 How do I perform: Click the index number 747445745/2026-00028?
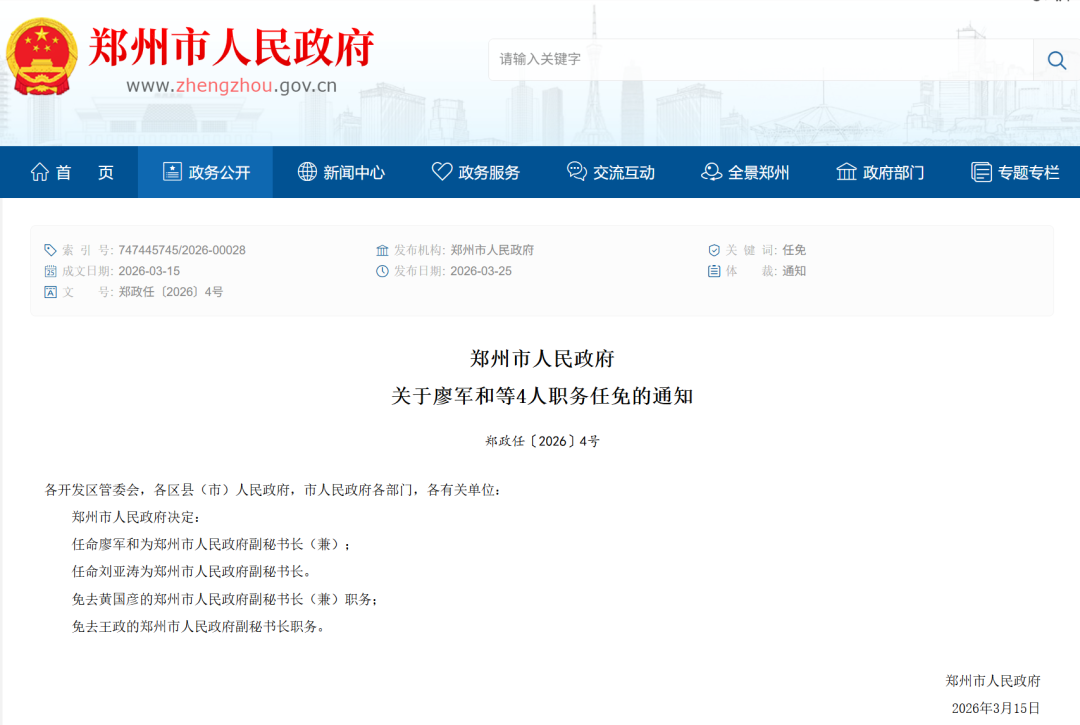pyautogui.click(x=181, y=250)
